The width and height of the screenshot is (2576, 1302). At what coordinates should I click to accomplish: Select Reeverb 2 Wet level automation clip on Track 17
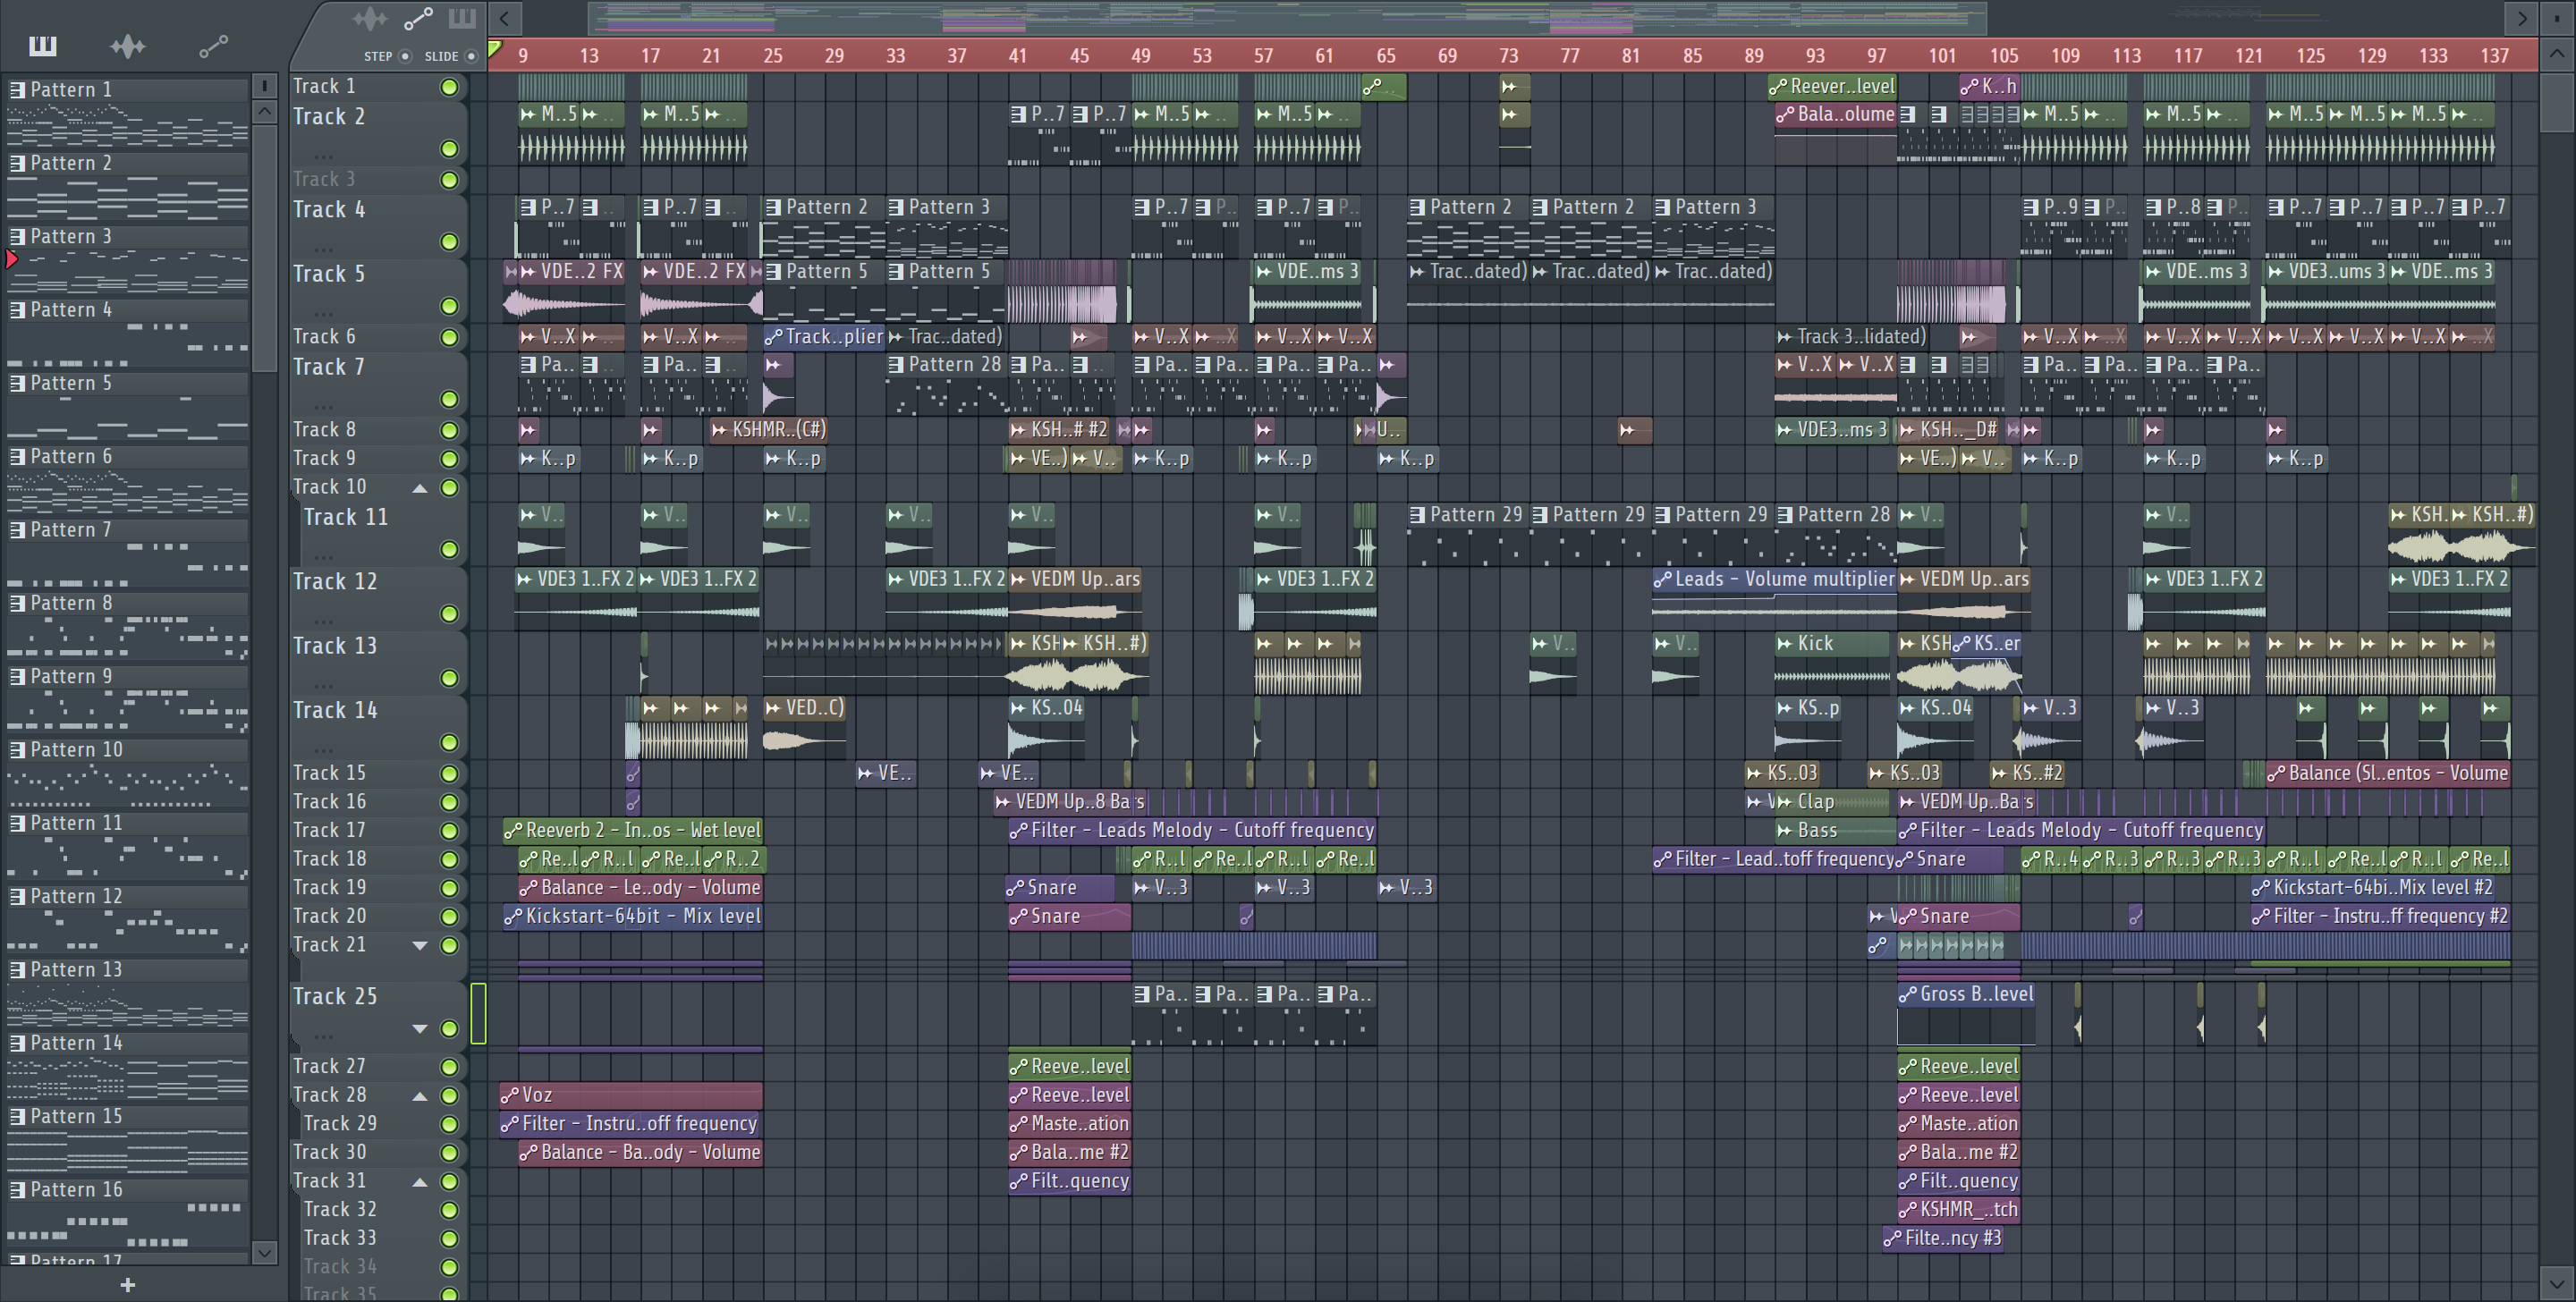pos(633,830)
